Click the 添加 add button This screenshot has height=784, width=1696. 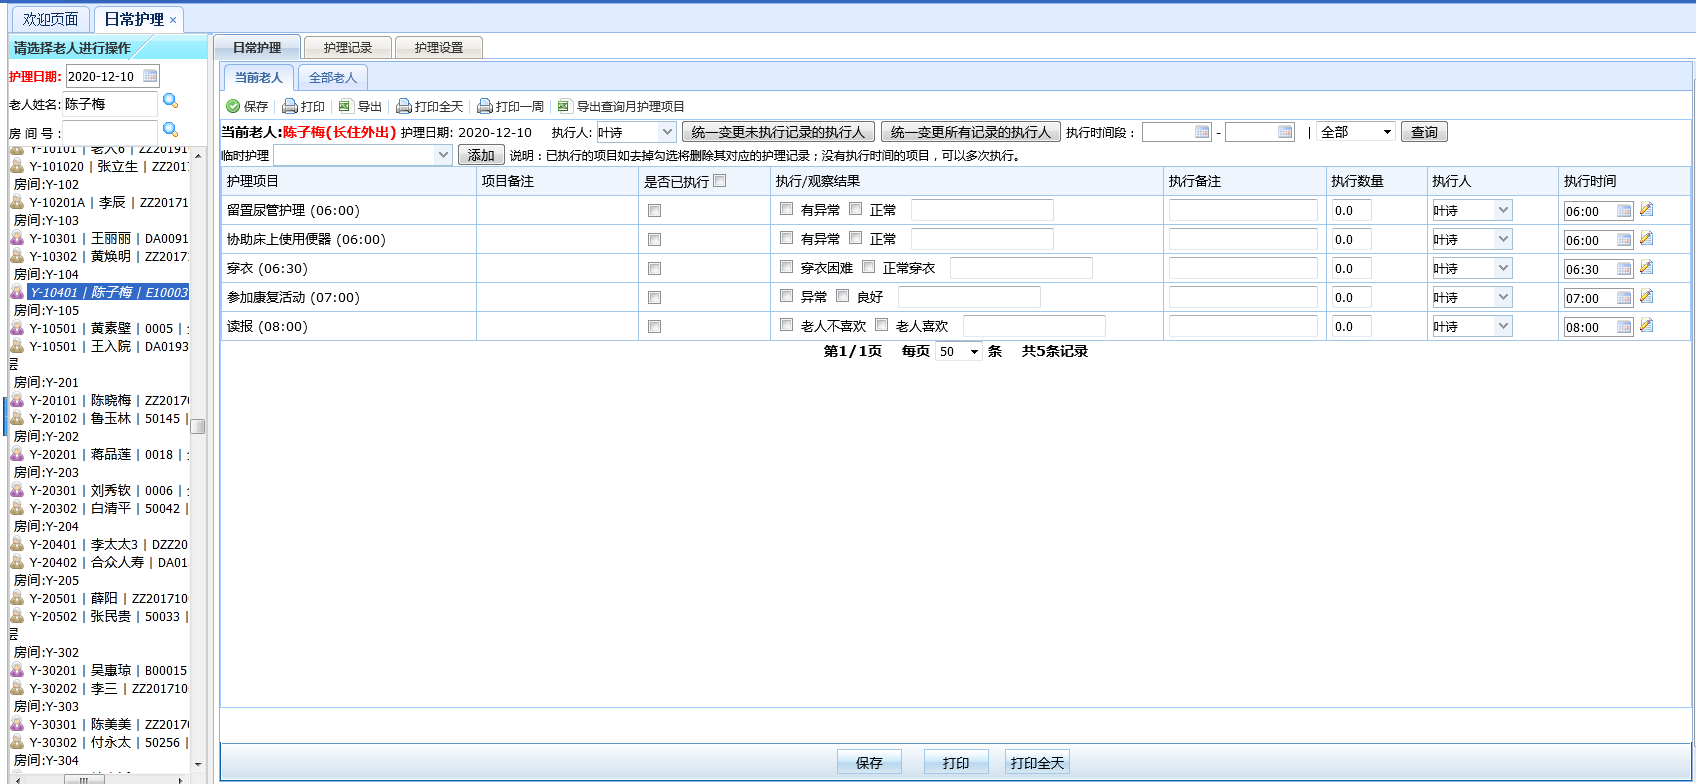click(480, 155)
